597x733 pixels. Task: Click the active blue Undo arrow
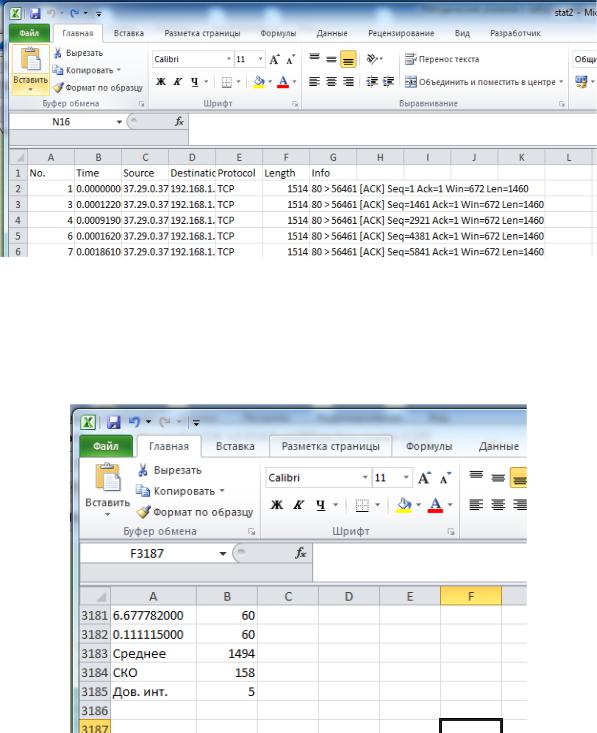[x=134, y=422]
